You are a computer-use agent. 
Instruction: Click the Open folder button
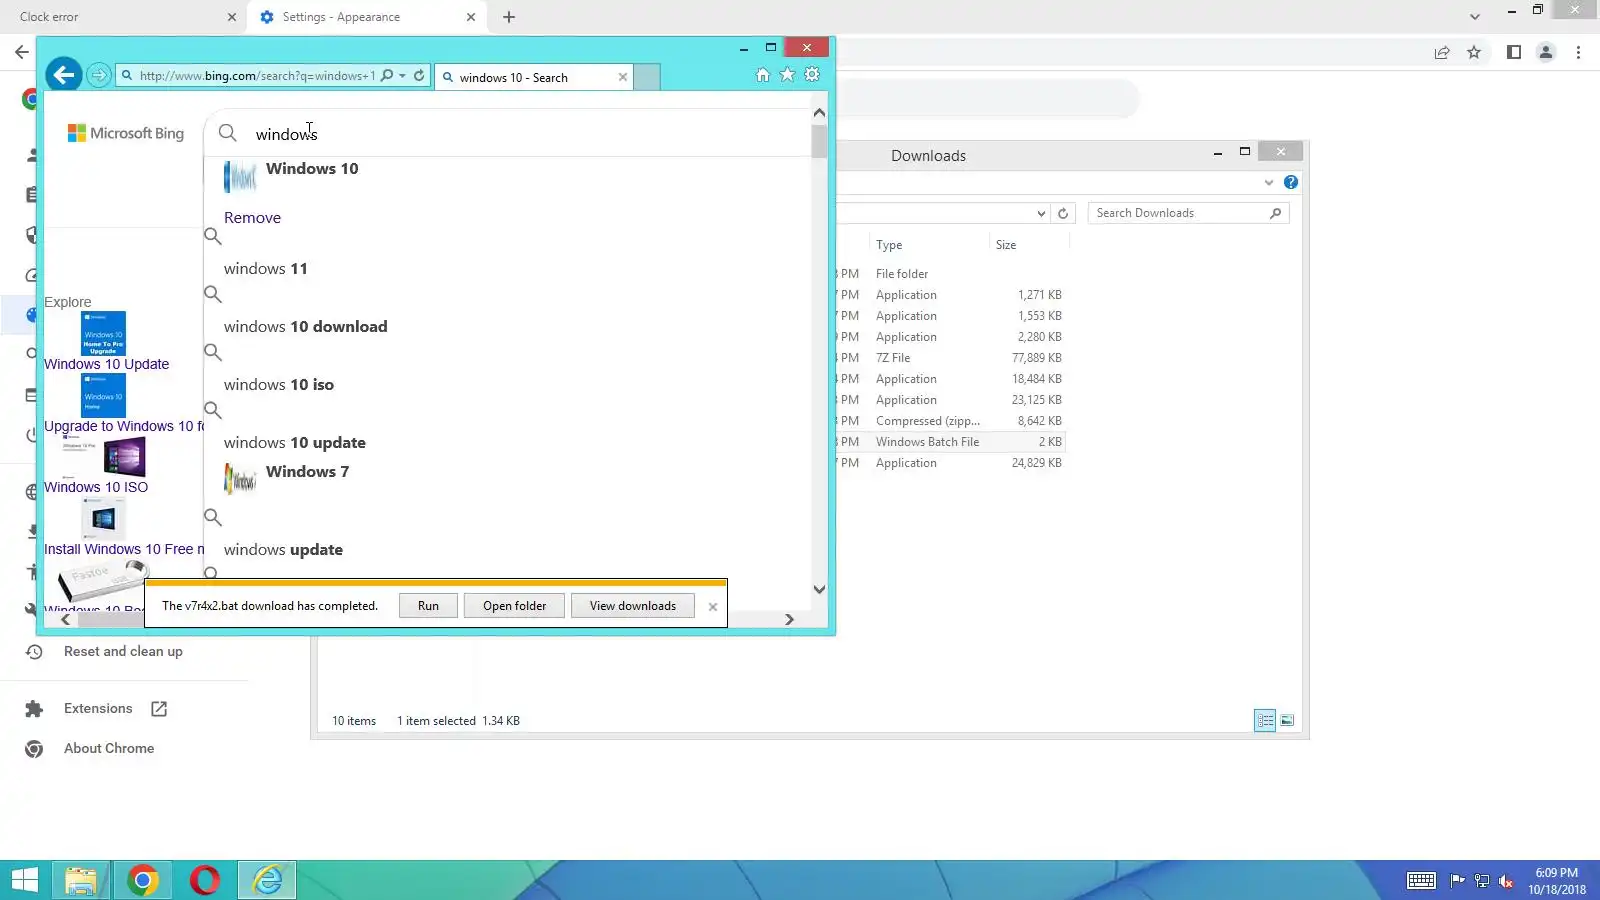[514, 606]
